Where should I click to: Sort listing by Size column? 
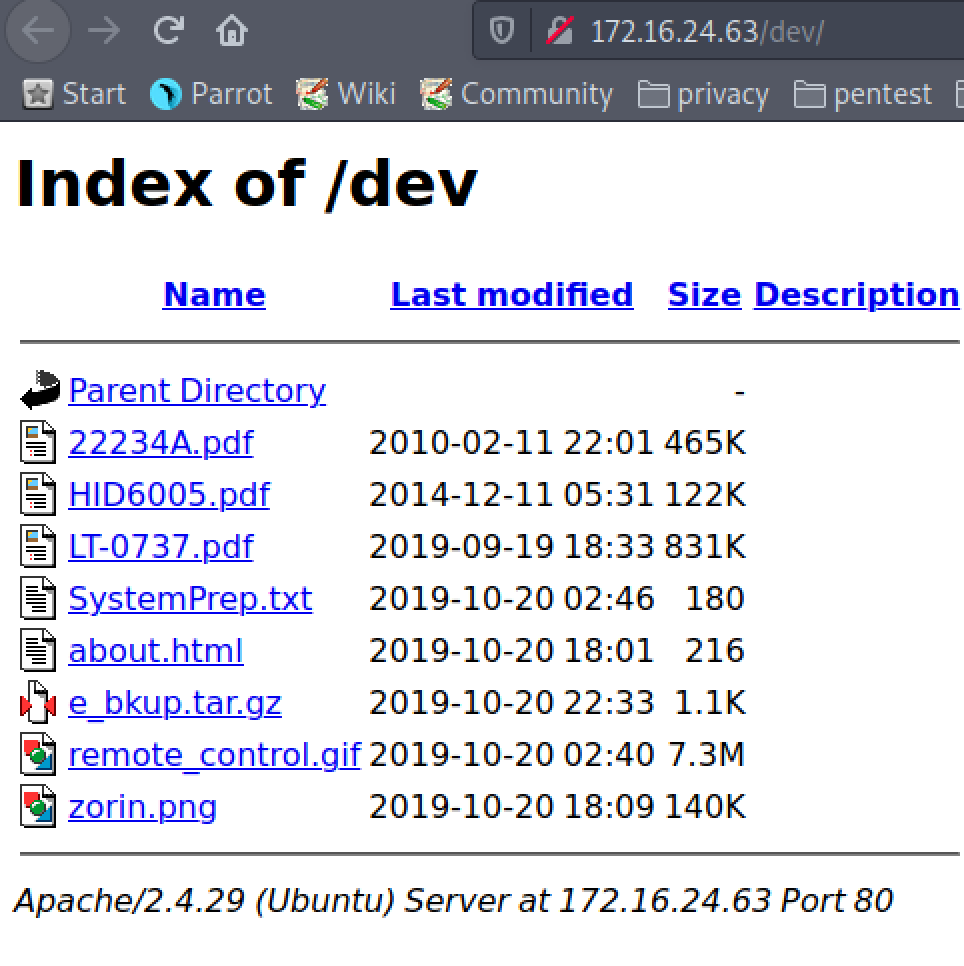pos(704,294)
